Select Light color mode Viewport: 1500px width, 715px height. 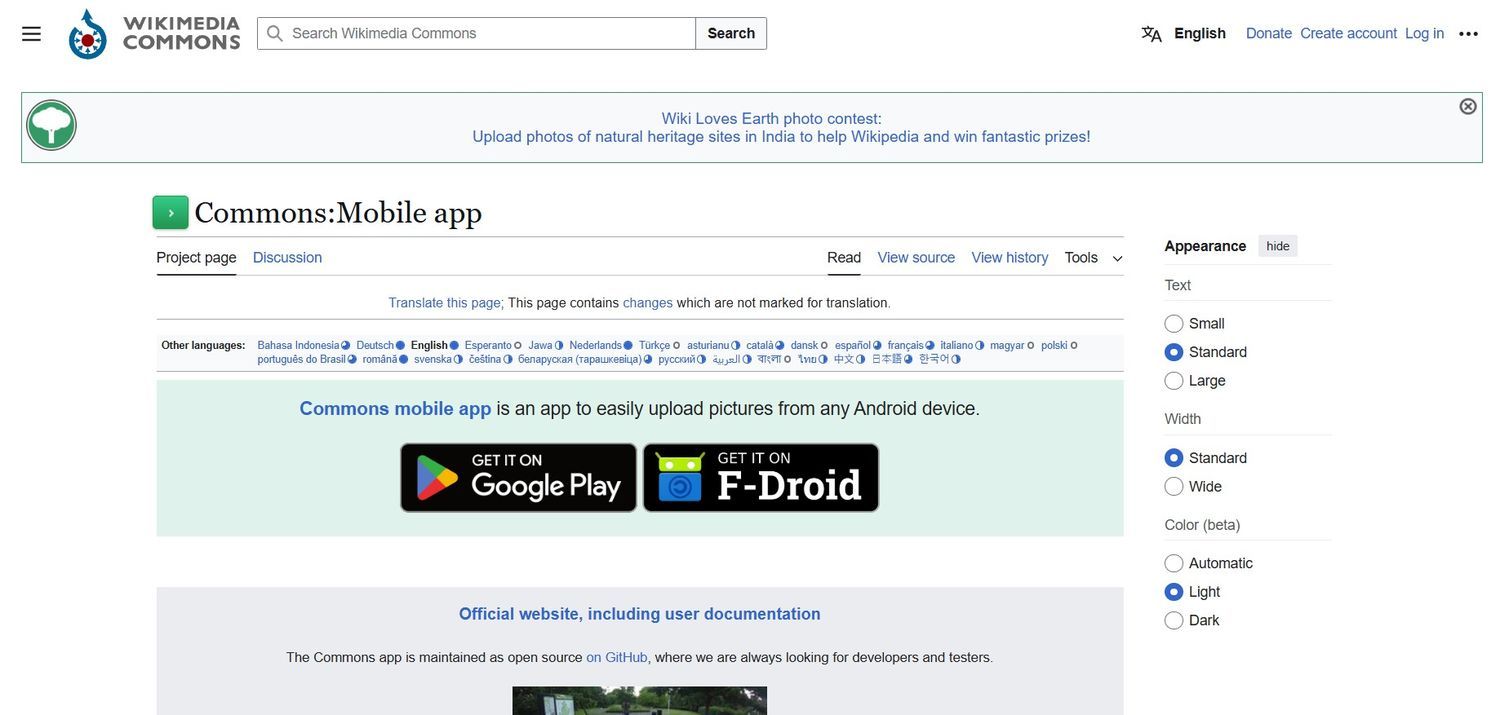(x=1174, y=592)
